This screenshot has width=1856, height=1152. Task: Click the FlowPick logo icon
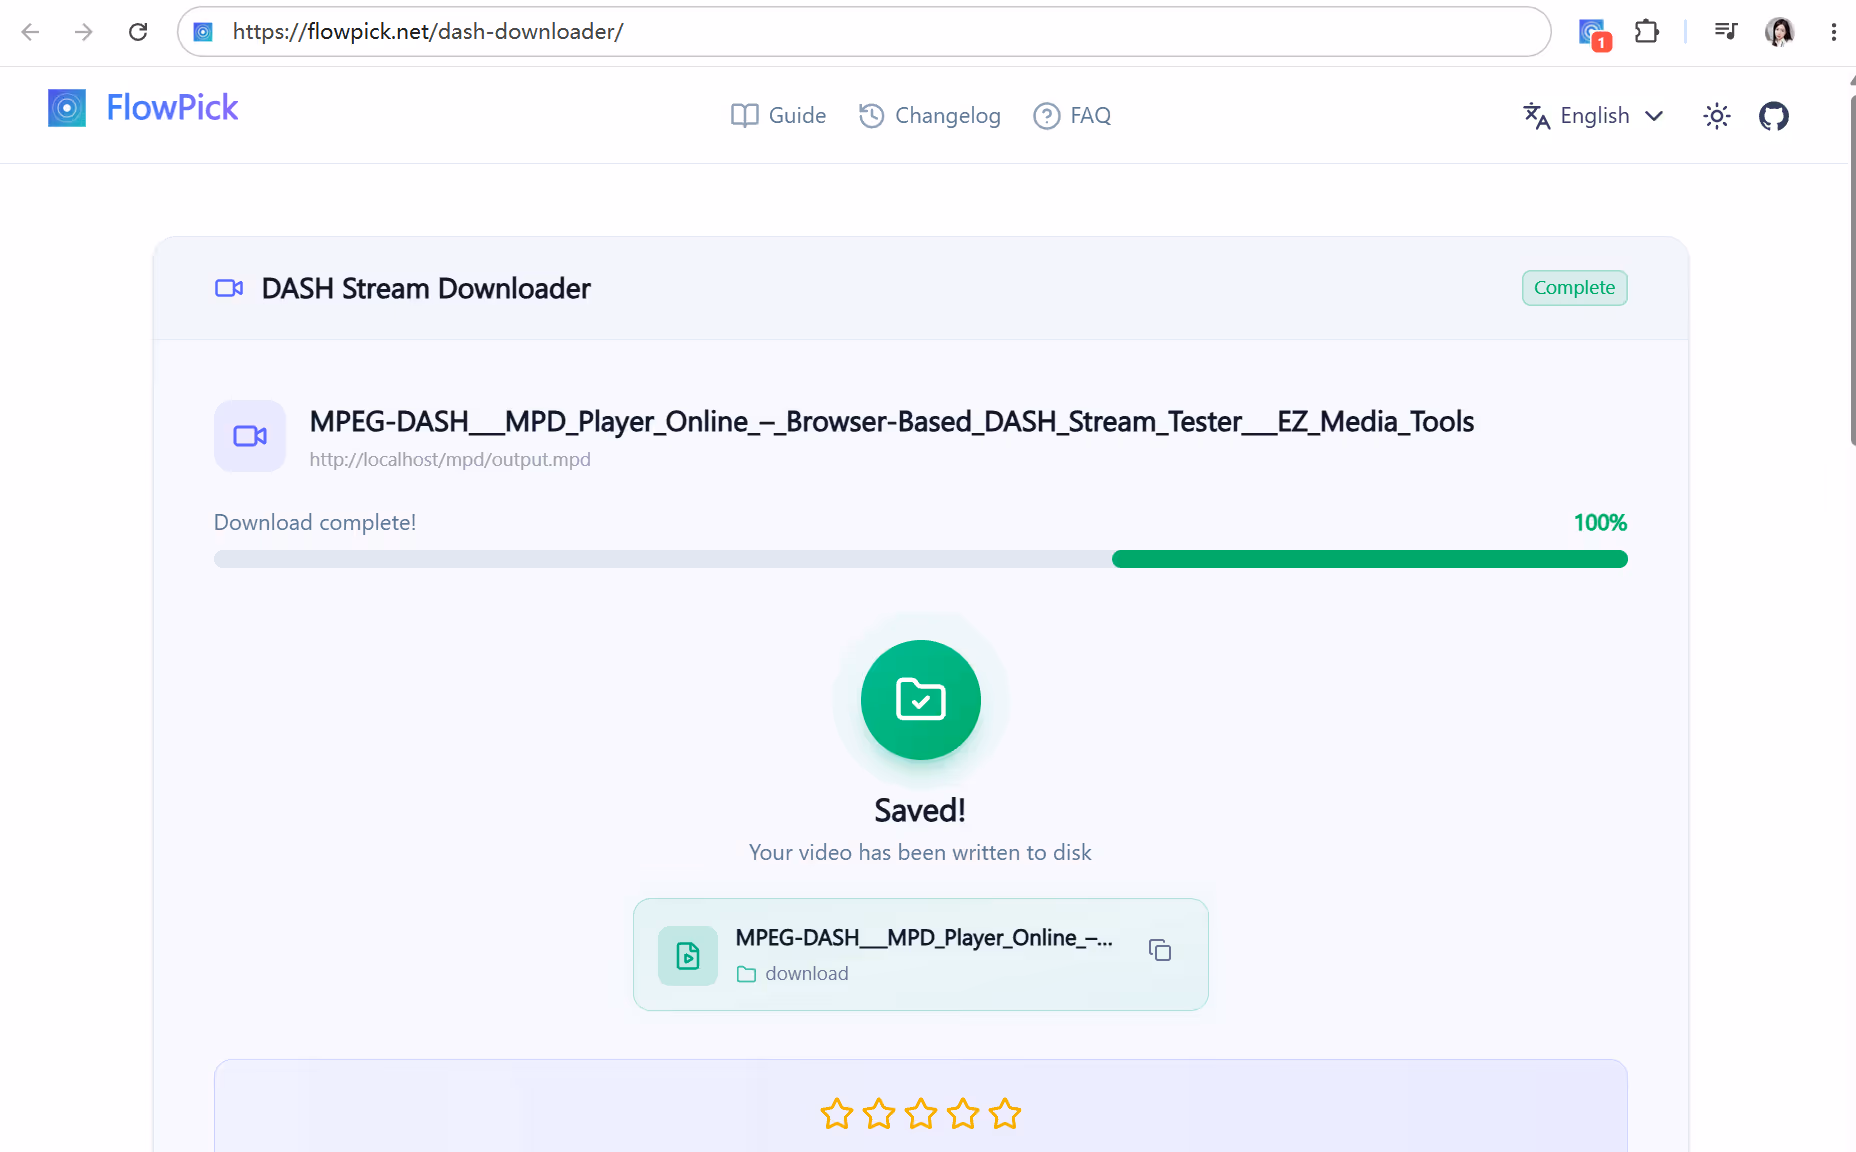pos(67,108)
